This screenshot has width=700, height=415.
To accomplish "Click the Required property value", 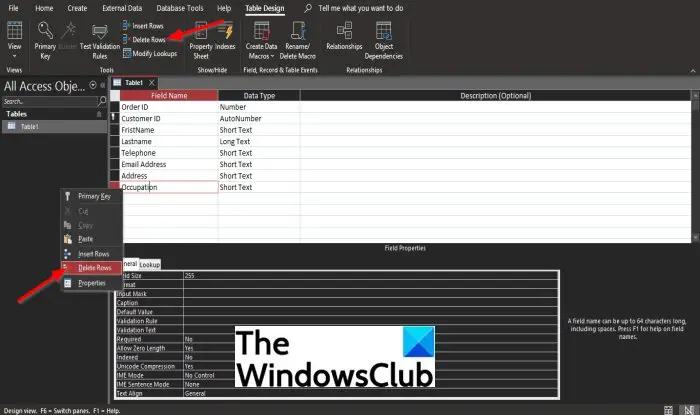I will pos(371,339).
